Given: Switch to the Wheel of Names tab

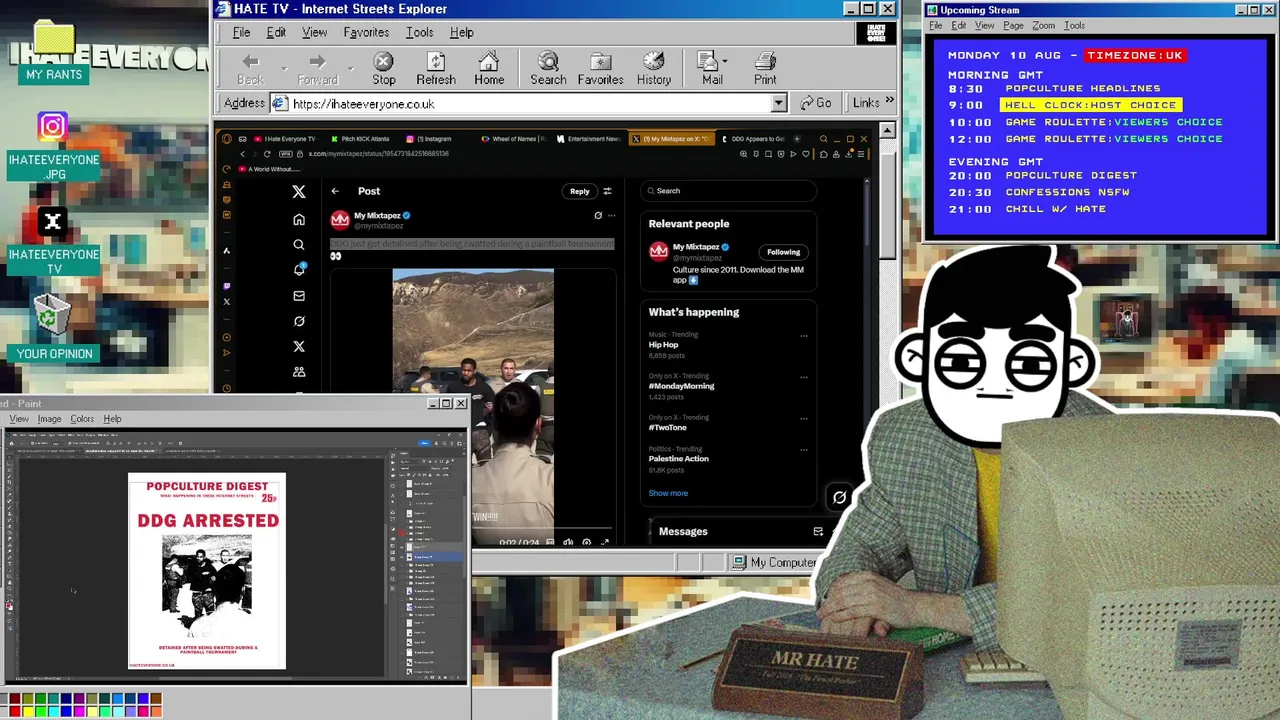Looking at the screenshot, I should tap(513, 139).
